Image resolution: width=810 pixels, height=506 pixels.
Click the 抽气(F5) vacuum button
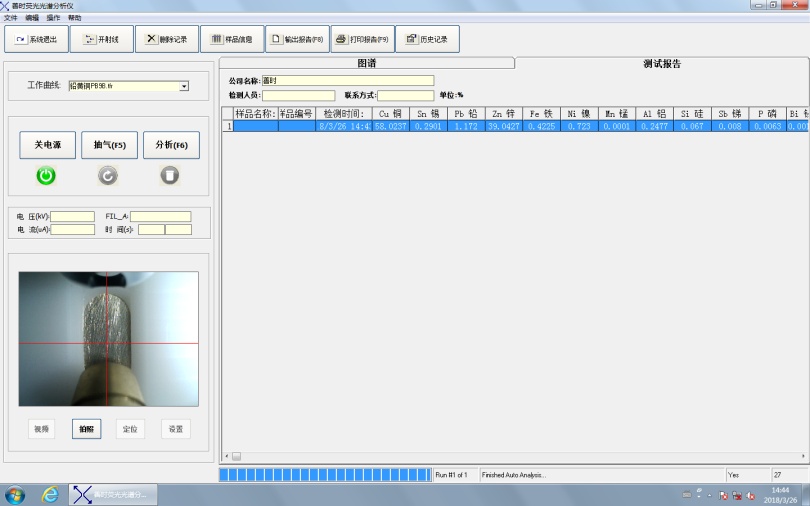click(110, 145)
